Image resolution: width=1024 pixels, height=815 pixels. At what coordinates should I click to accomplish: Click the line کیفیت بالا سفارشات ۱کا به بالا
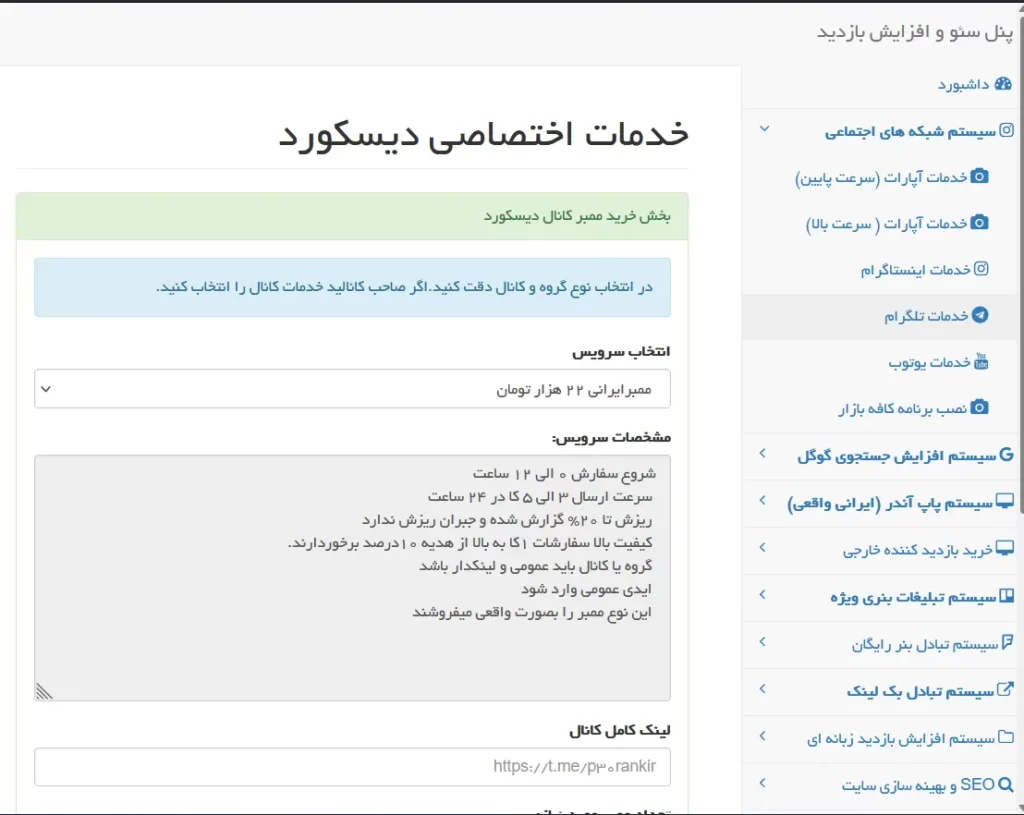click(x=470, y=543)
